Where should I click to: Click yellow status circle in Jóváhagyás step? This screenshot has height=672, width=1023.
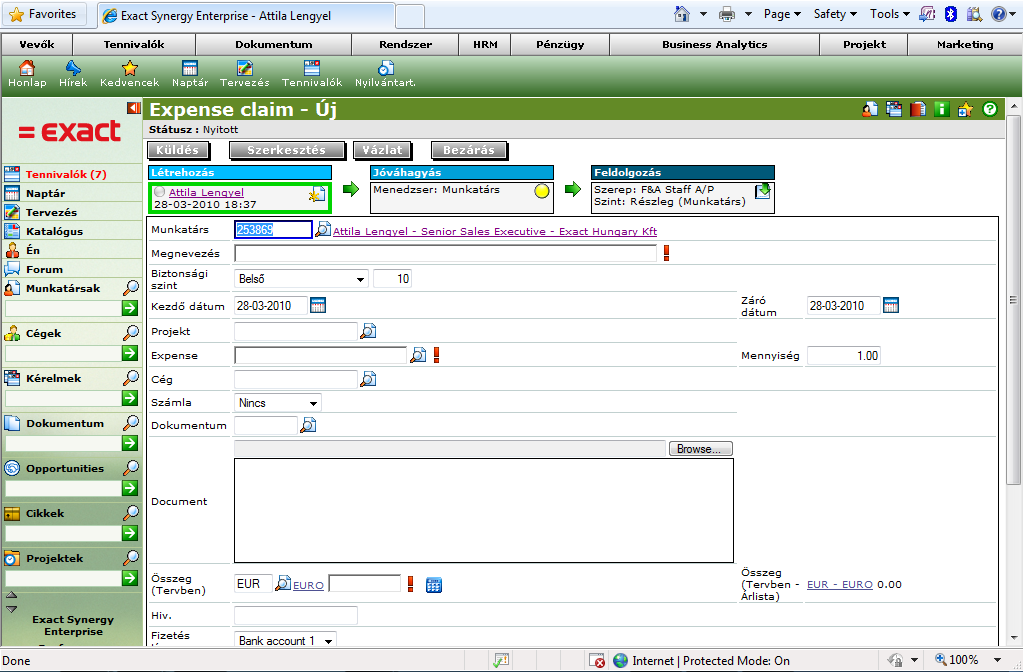542,191
